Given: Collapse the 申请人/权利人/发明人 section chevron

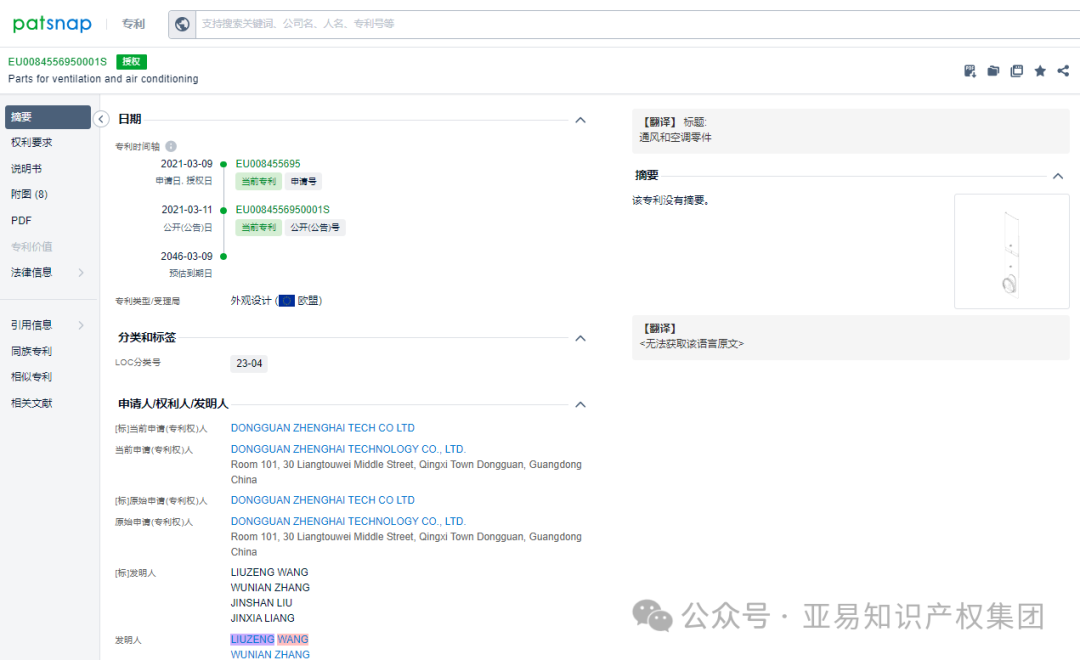Looking at the screenshot, I should [x=581, y=404].
